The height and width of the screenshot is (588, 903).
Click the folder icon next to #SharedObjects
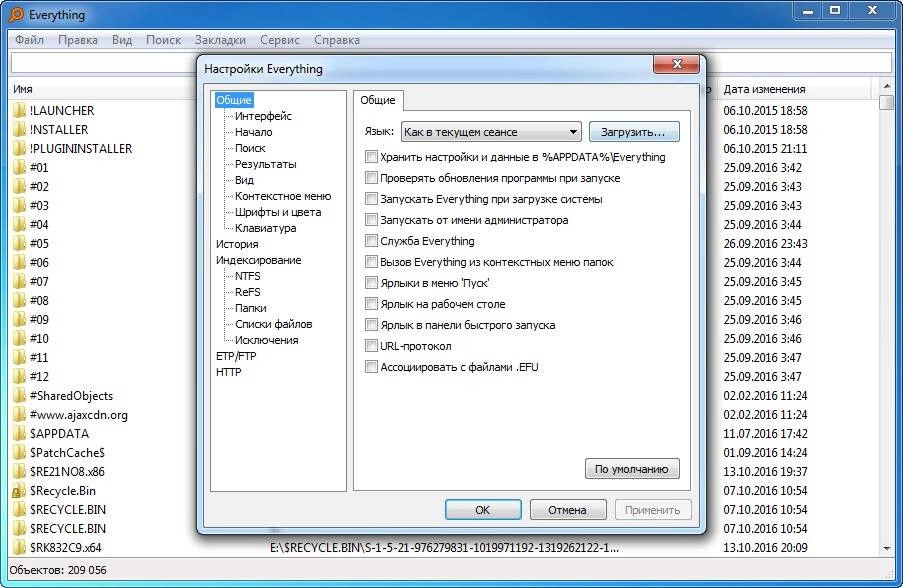[20, 396]
